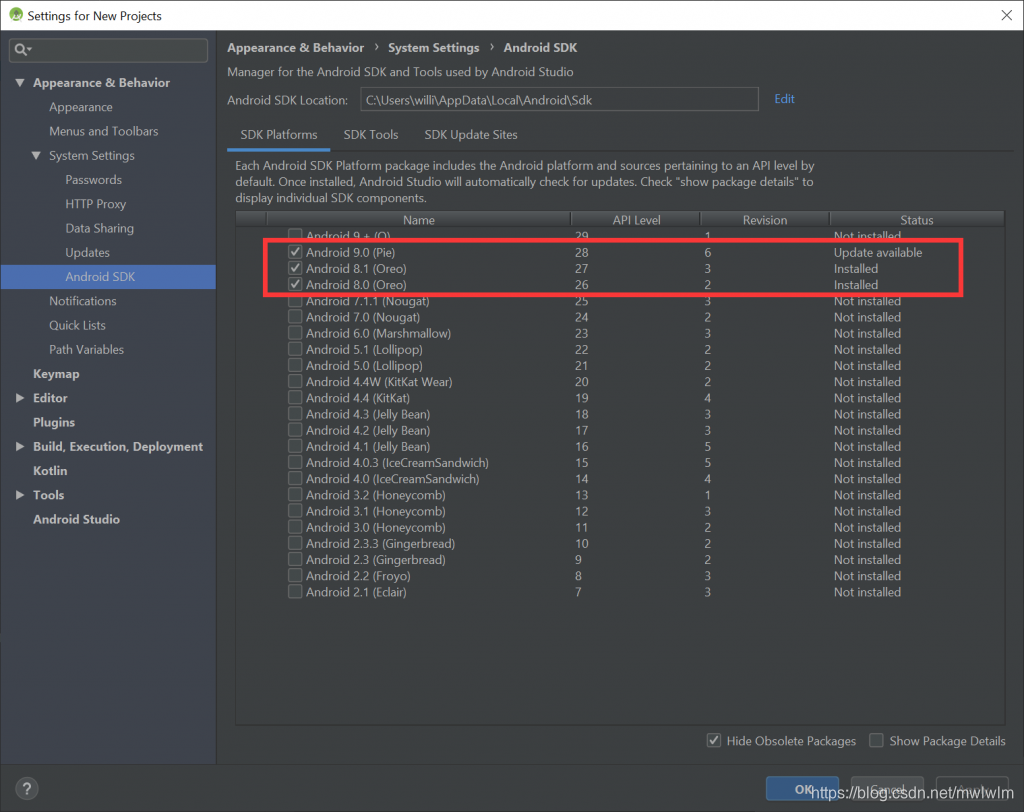Open Data Sharing settings page
Viewport: 1024px width, 812px height.
[x=99, y=228]
